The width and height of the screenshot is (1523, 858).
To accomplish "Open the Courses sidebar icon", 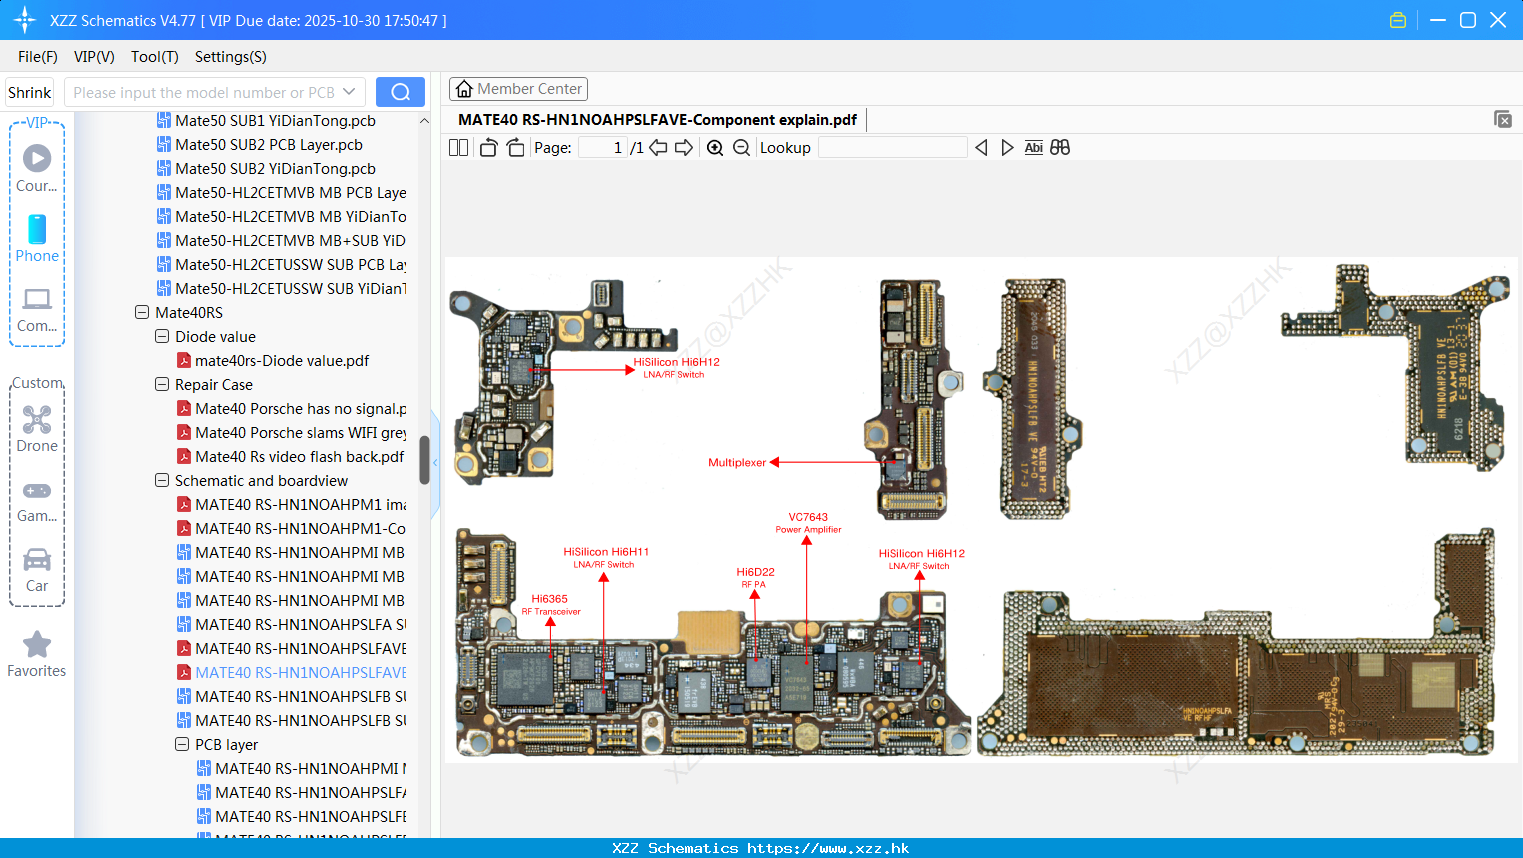I will (x=37, y=167).
